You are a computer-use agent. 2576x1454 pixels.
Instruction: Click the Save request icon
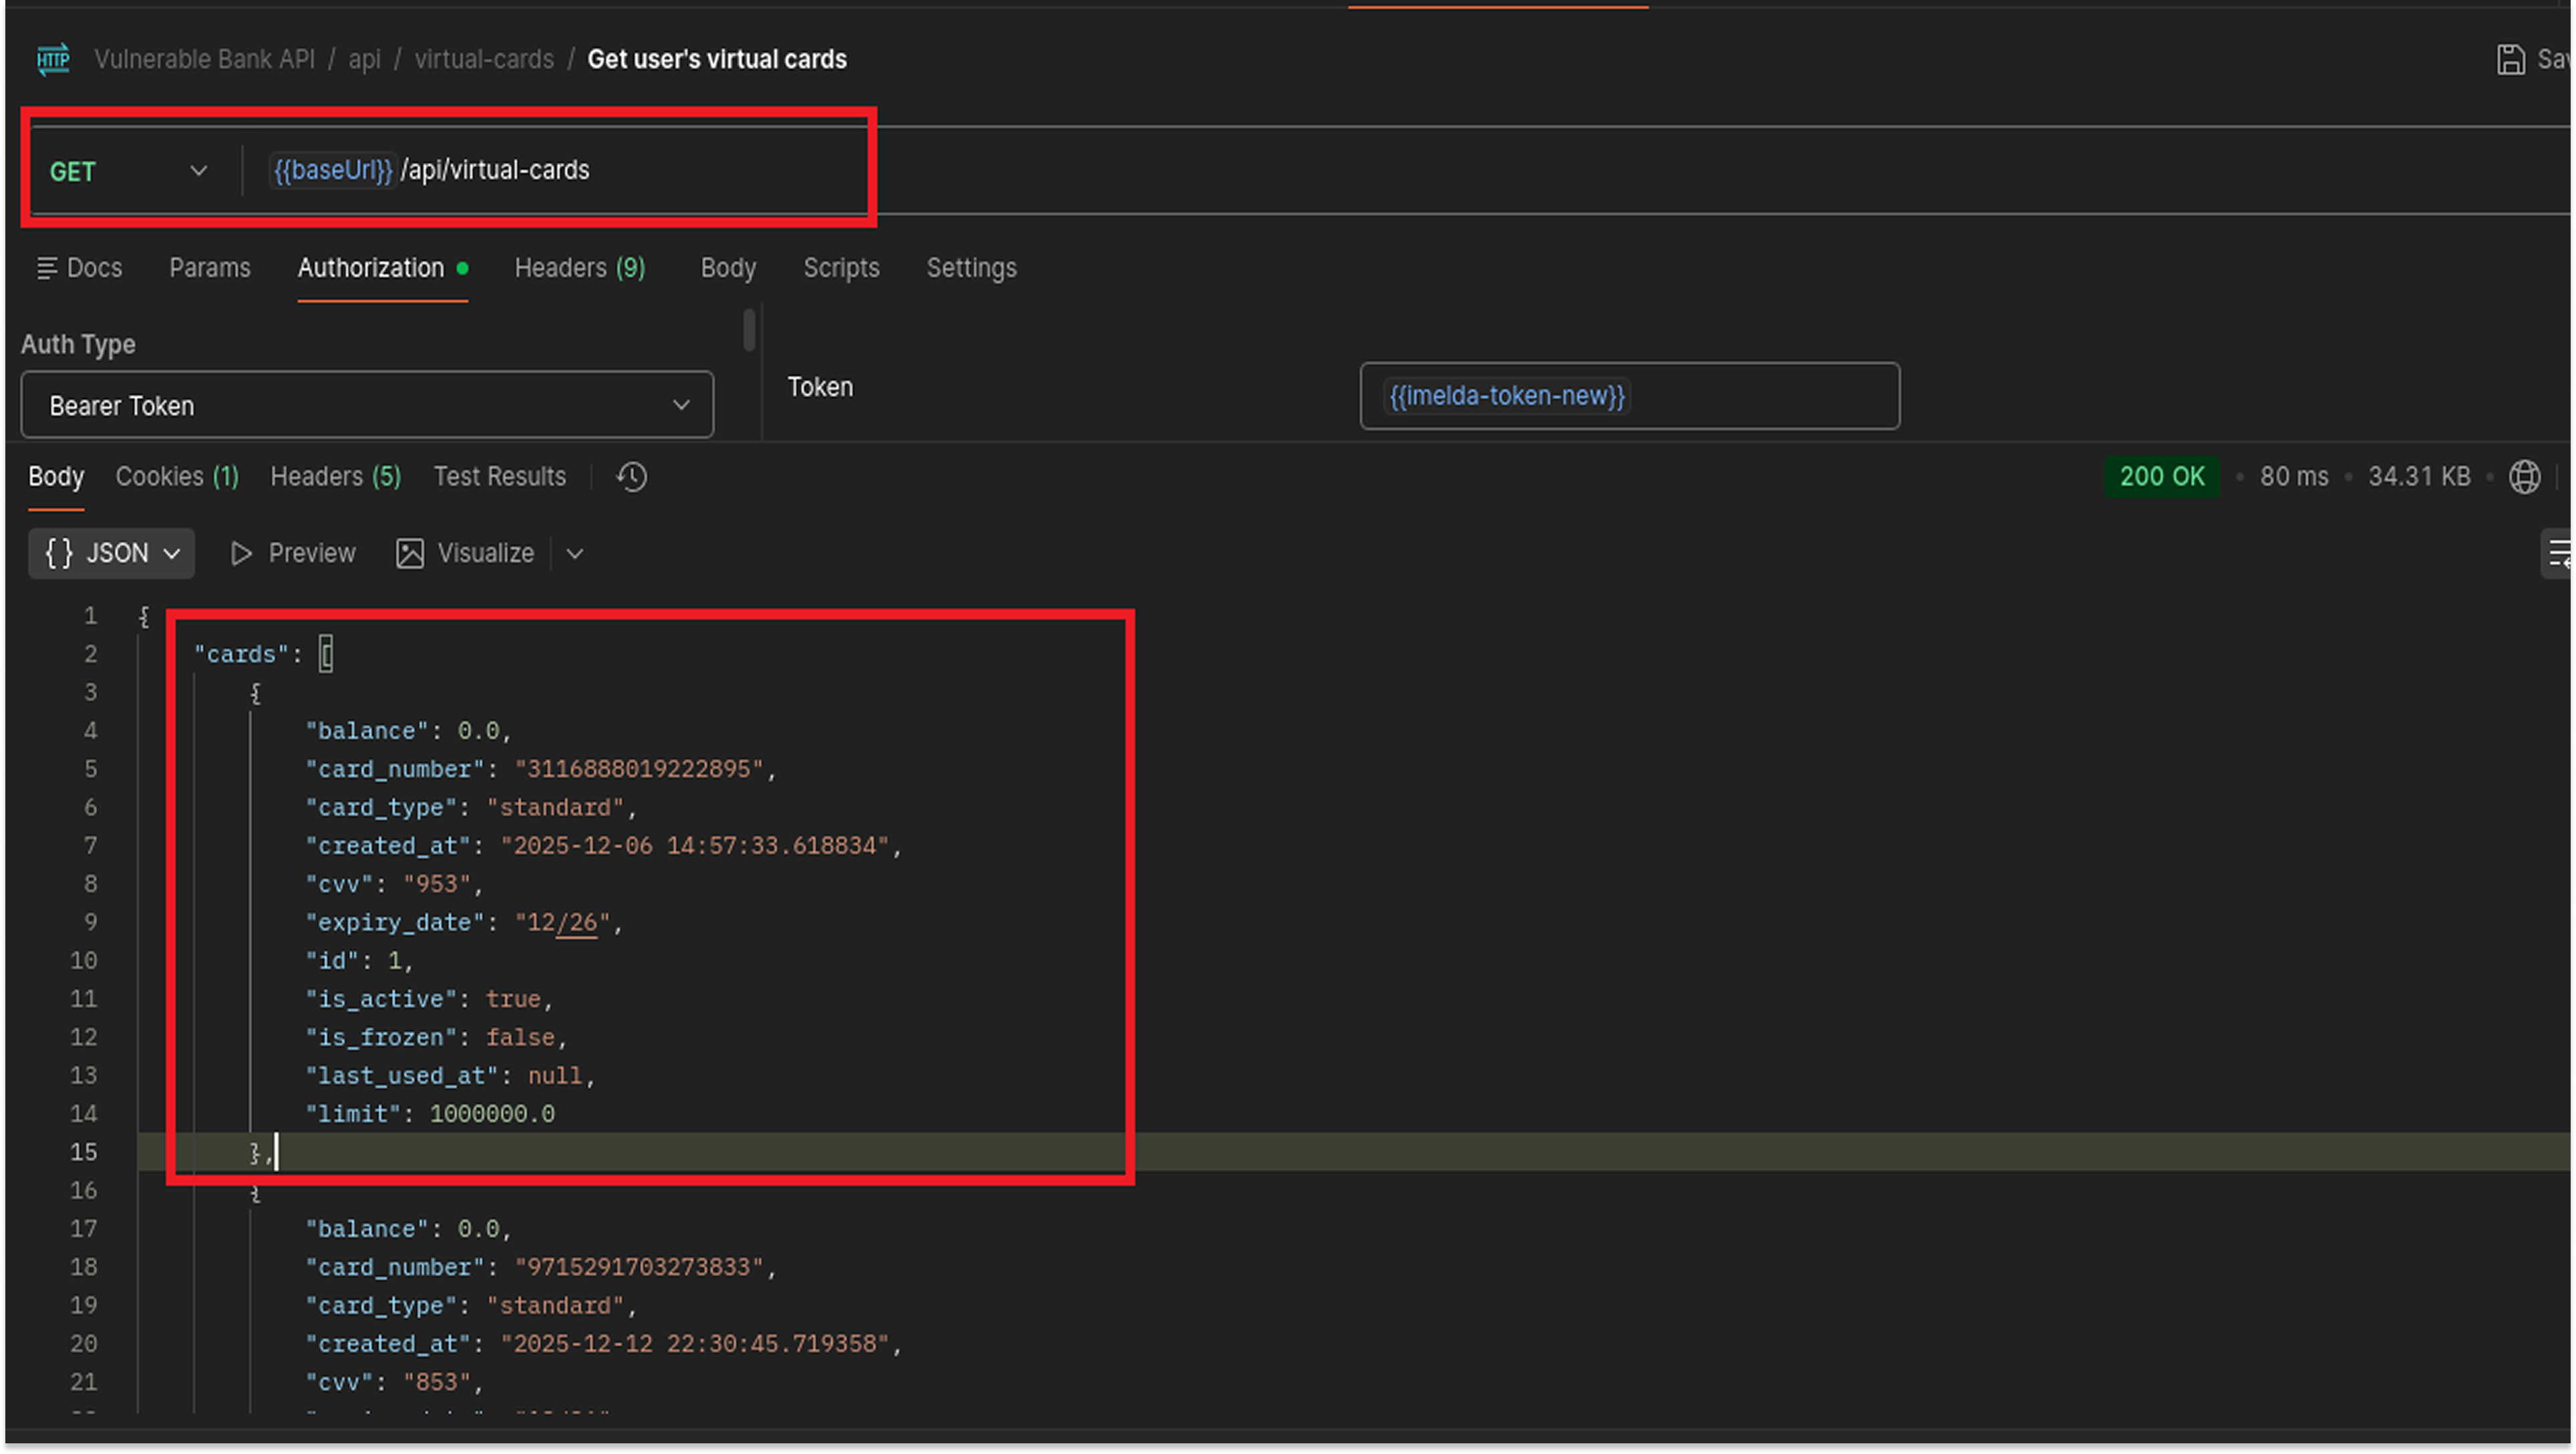(x=2512, y=59)
